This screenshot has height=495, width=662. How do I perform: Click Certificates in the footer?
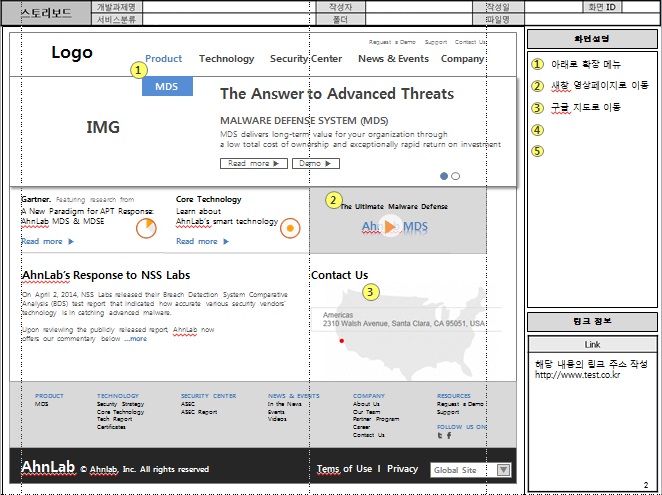[x=111, y=427]
